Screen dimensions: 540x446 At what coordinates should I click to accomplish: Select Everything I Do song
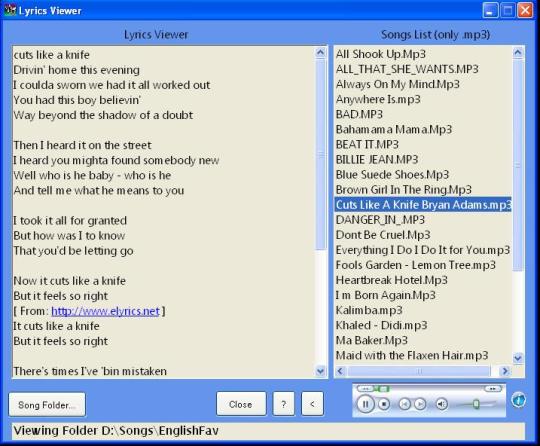[423, 250]
